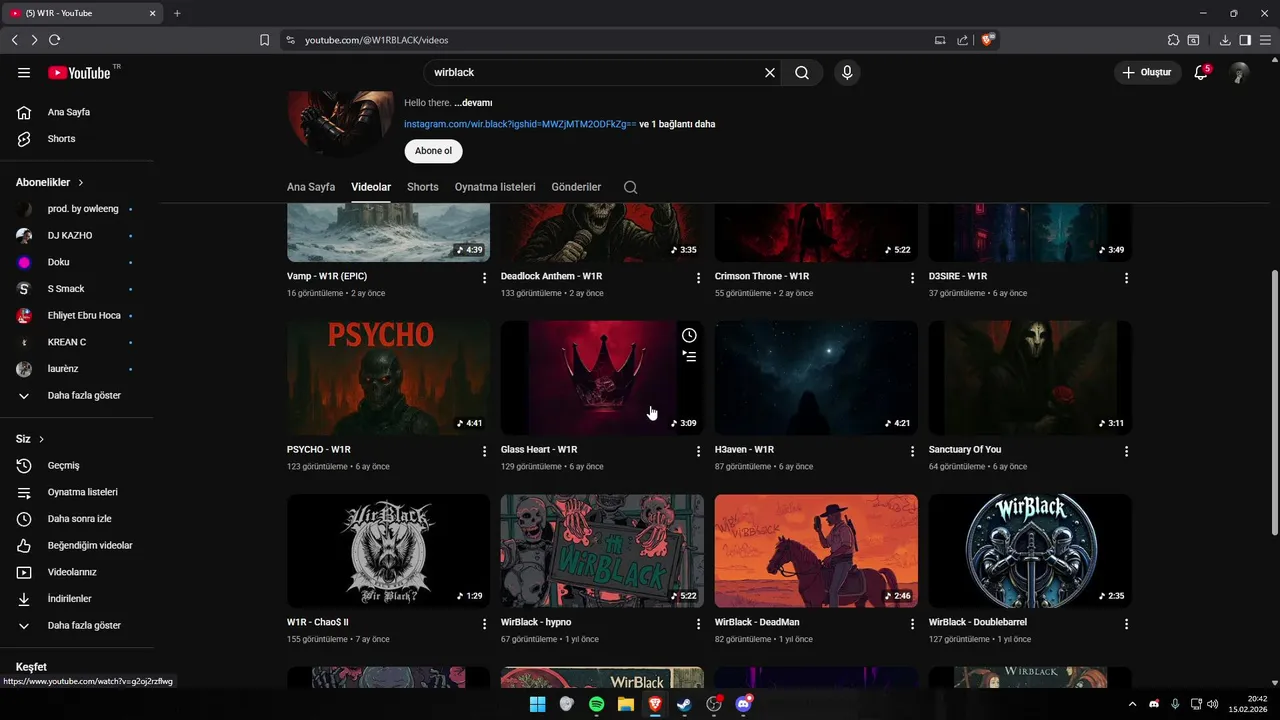Play W1R - Chao$ II thumbnail
Viewport: 1280px width, 720px height.
(388, 551)
